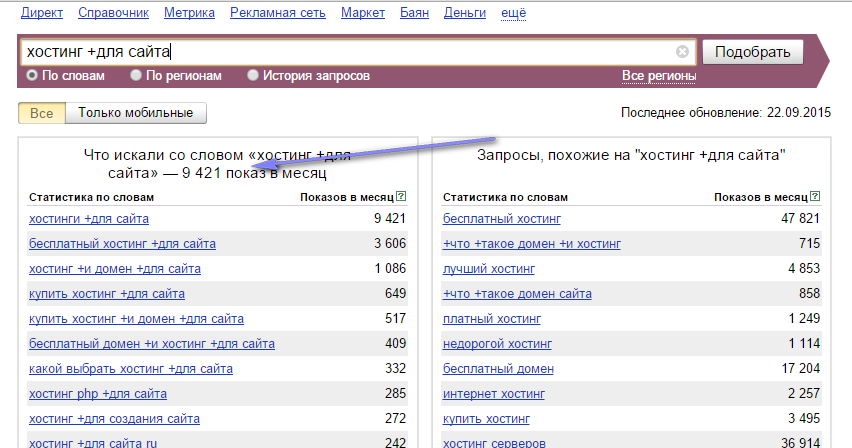Open the 'хостинги +для сайта' query
The image size is (852, 448).
[x=89, y=219]
